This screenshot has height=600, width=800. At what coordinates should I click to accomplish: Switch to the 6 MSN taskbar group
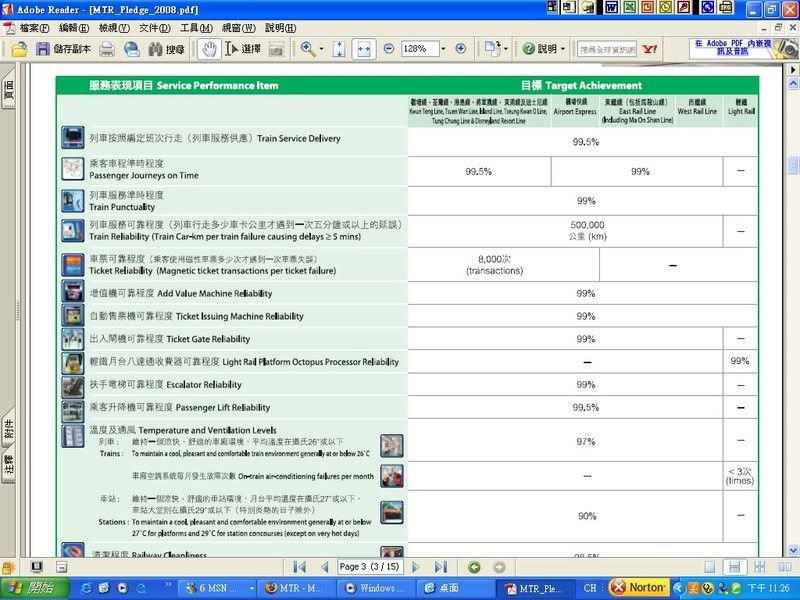point(220,588)
